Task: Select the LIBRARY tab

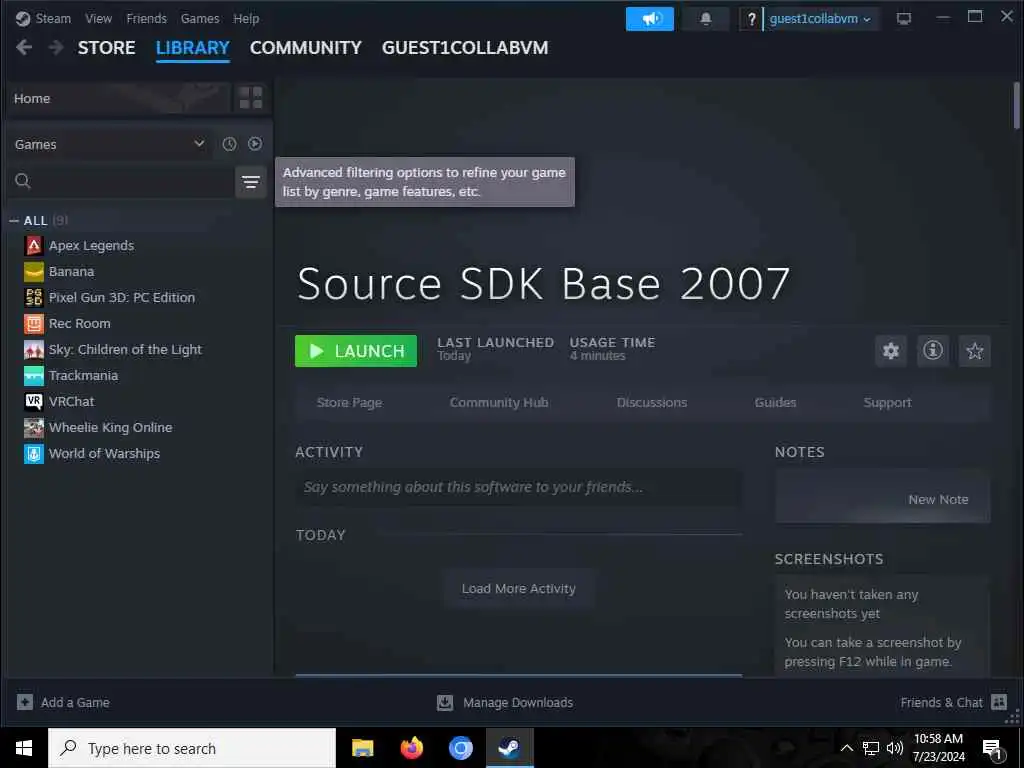Action: (193, 48)
